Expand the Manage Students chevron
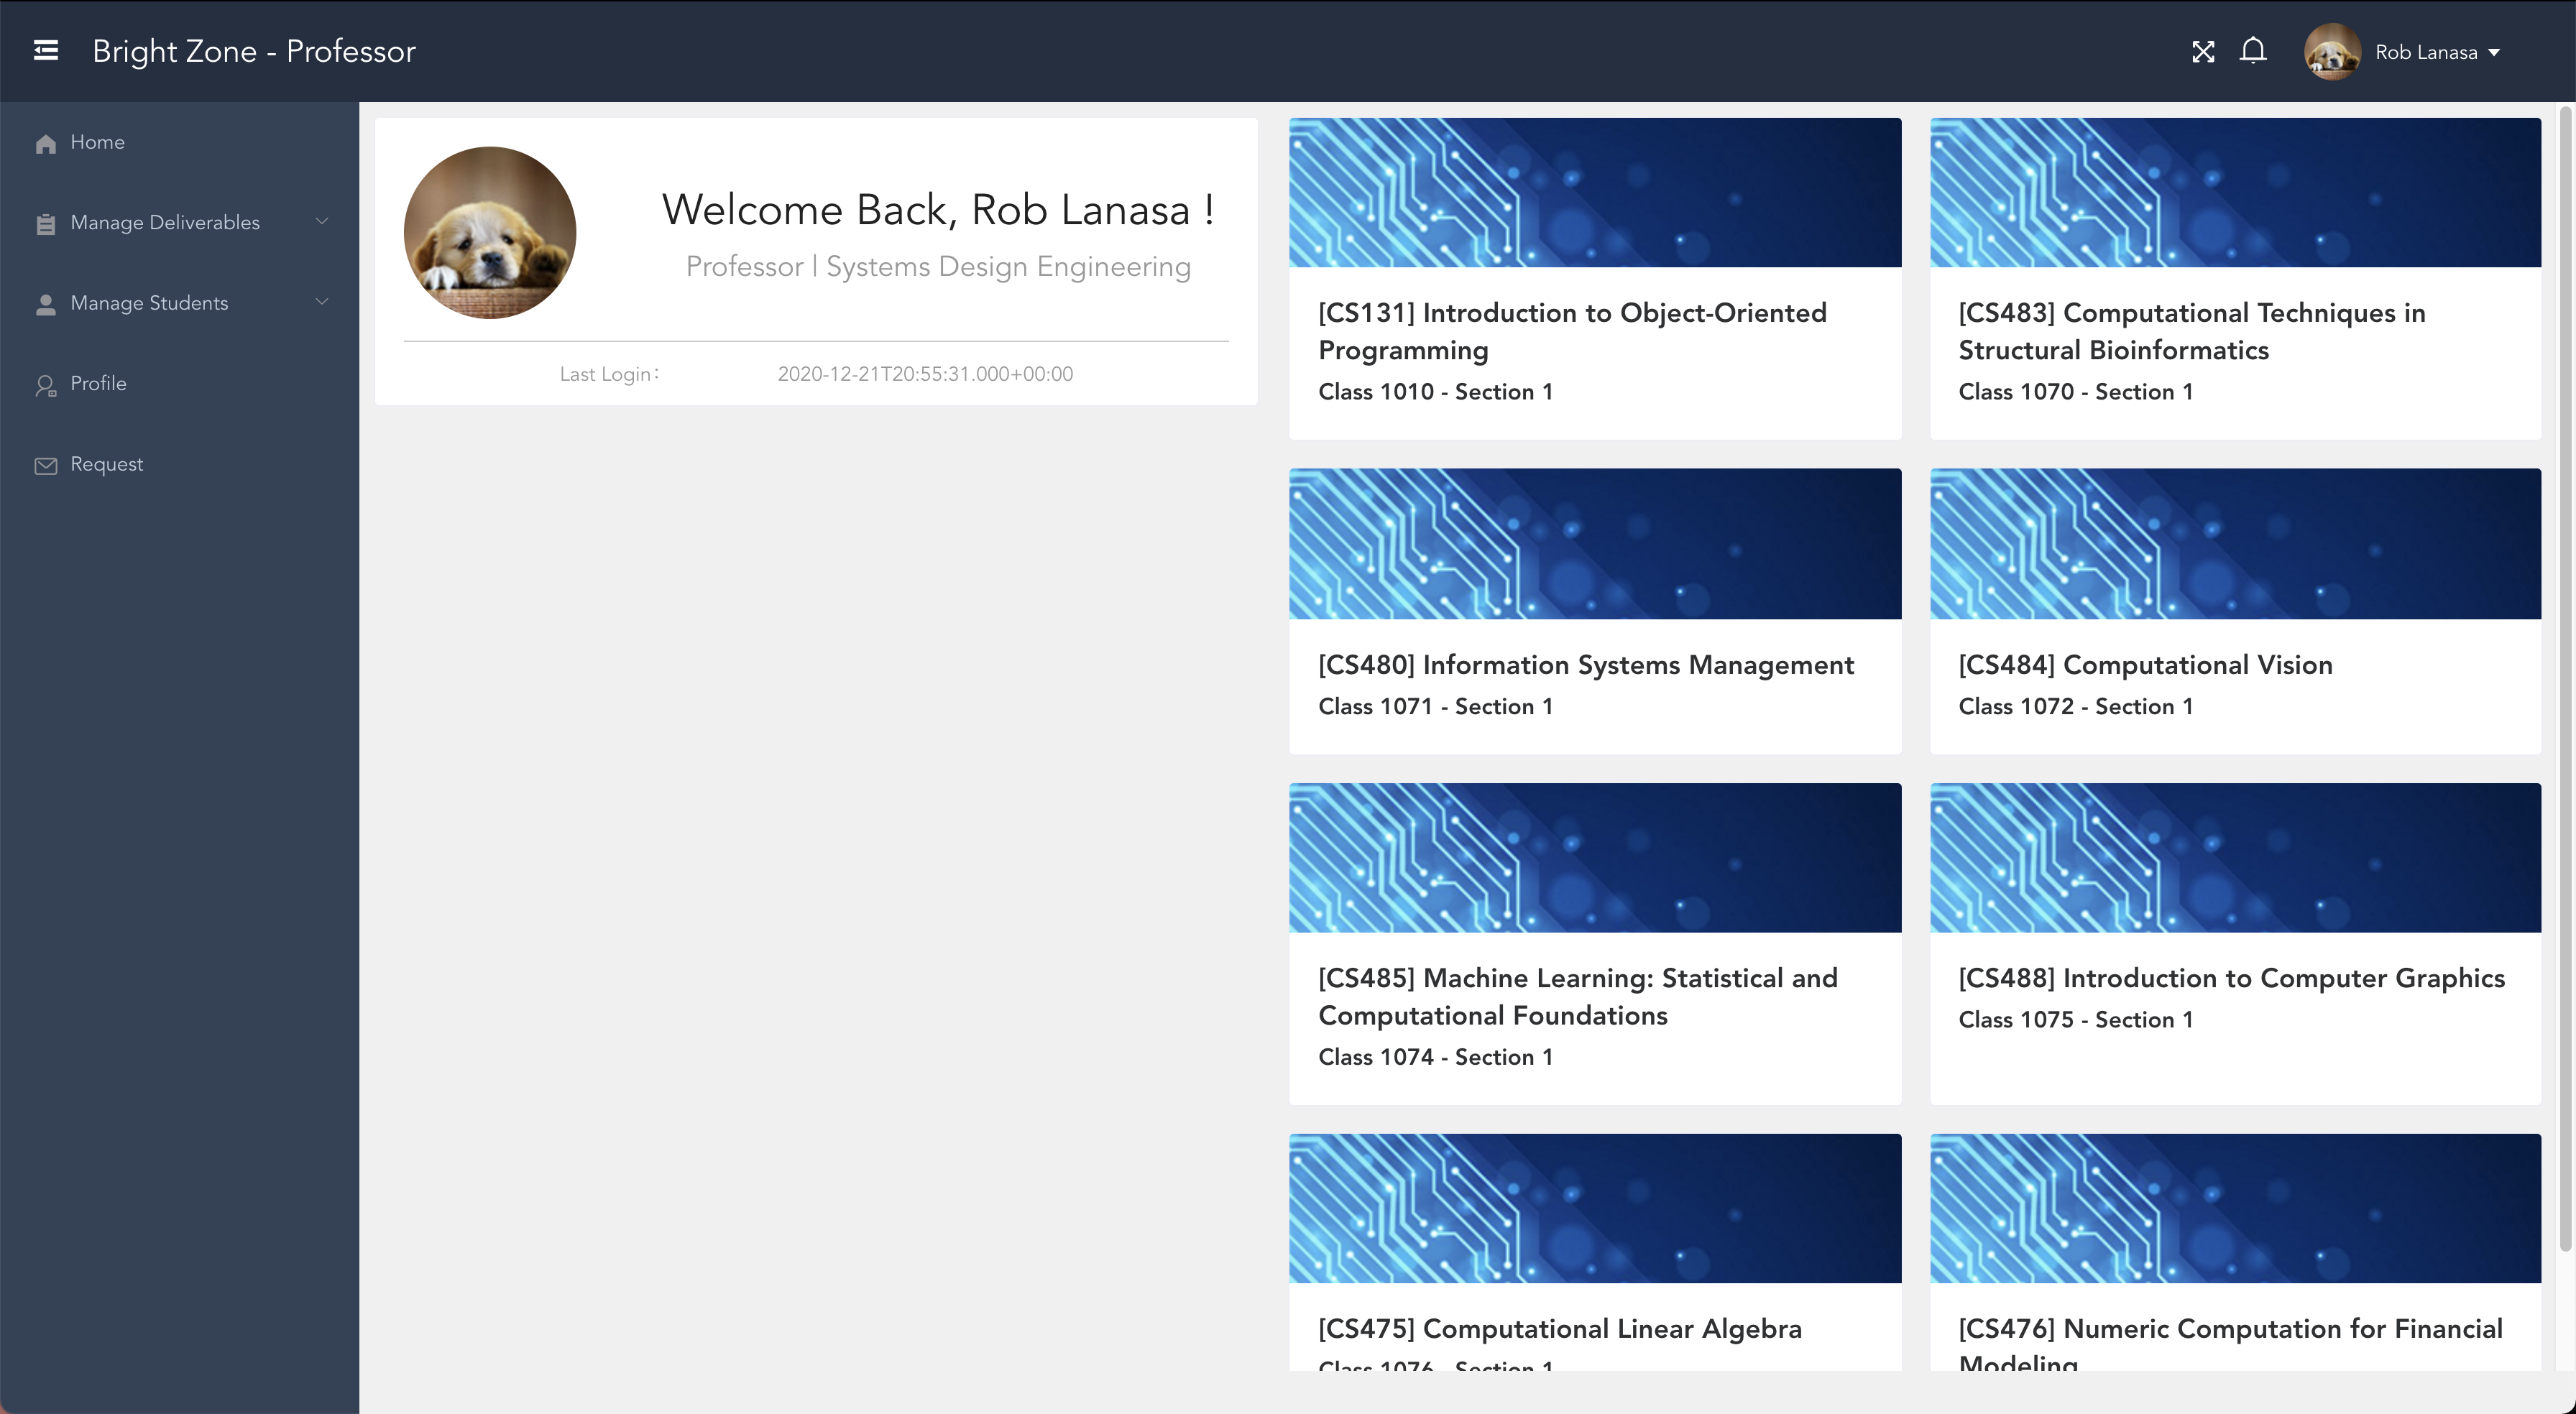 [322, 302]
